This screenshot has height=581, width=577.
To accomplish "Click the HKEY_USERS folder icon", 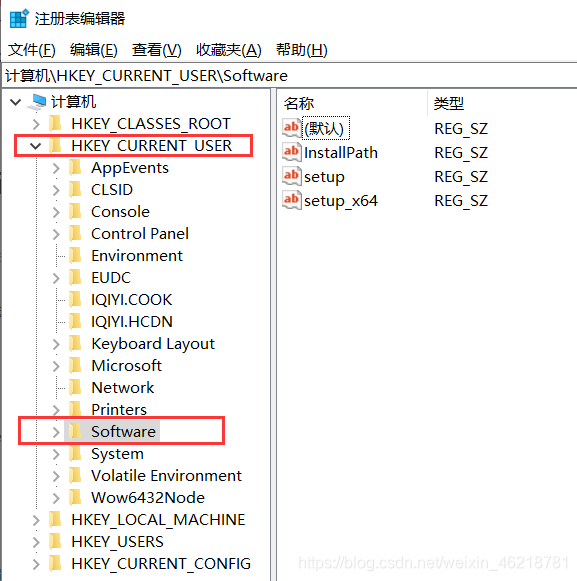I will [56, 541].
